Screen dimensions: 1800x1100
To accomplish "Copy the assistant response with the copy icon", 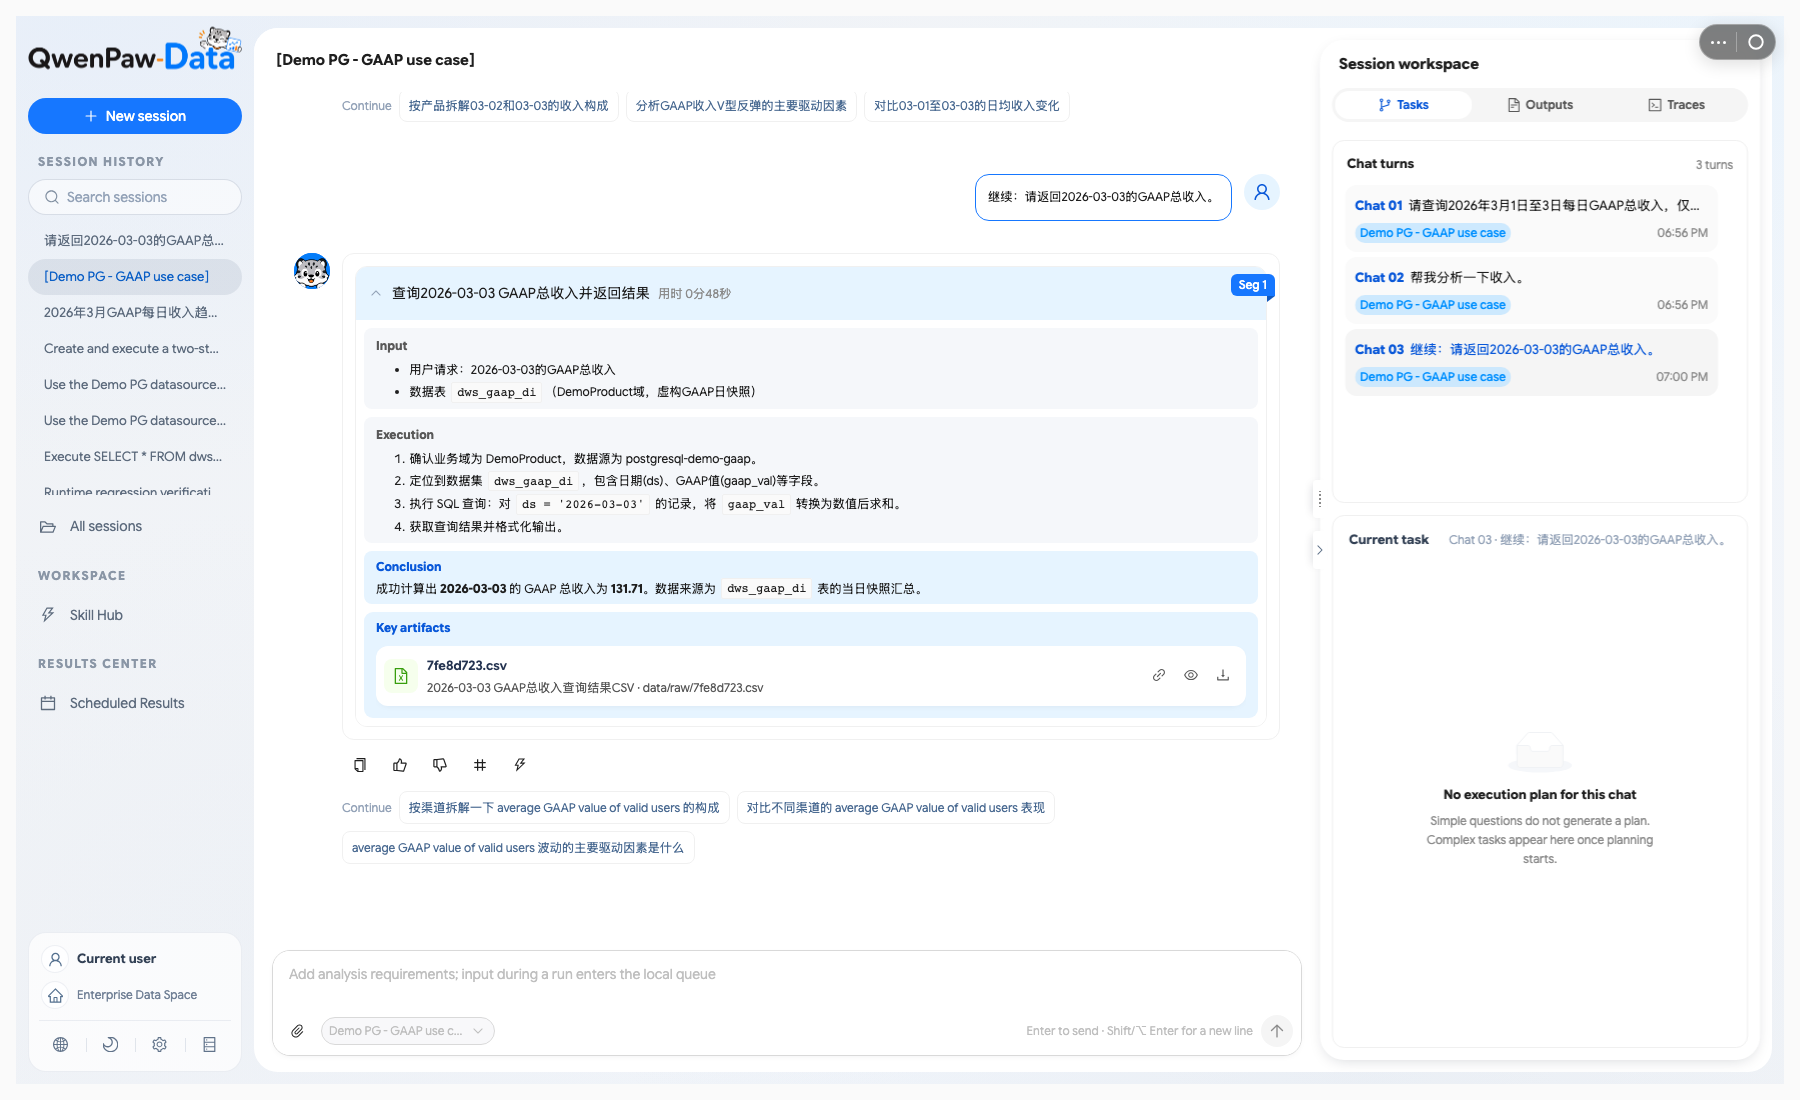I will [x=360, y=765].
